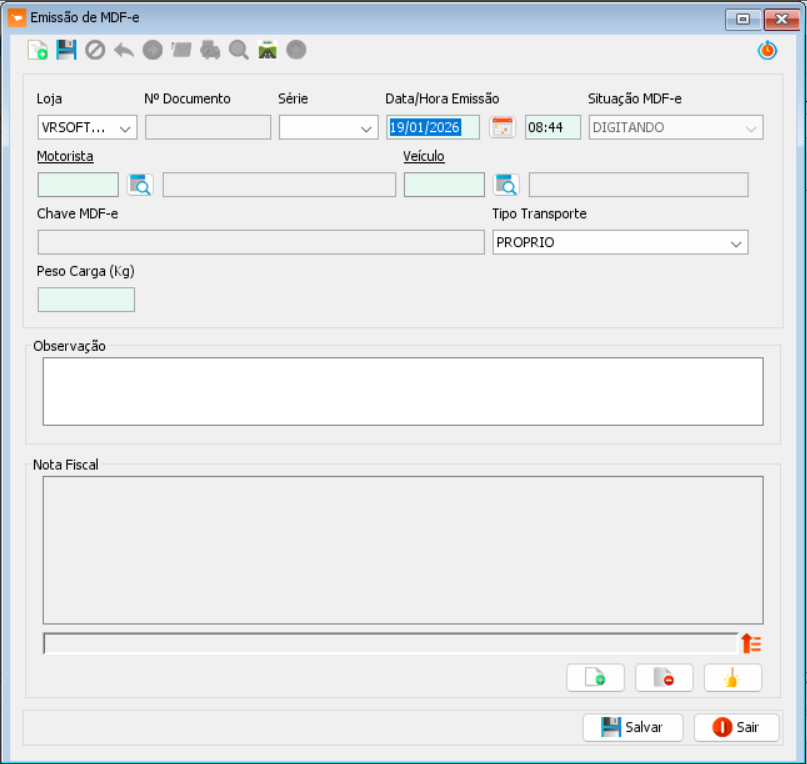The height and width of the screenshot is (764, 807).
Task: Click the Peso Carga (Kg) field
Action: pyautogui.click(x=86, y=300)
